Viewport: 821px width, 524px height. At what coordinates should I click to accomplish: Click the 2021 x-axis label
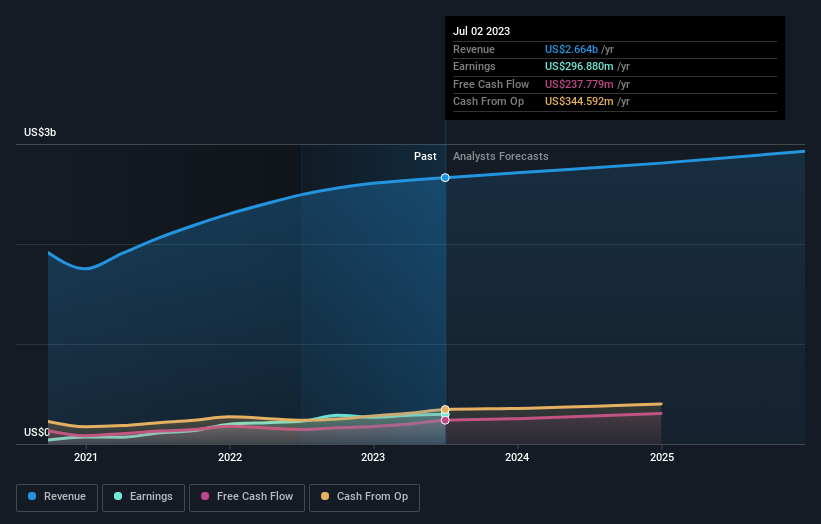(86, 458)
